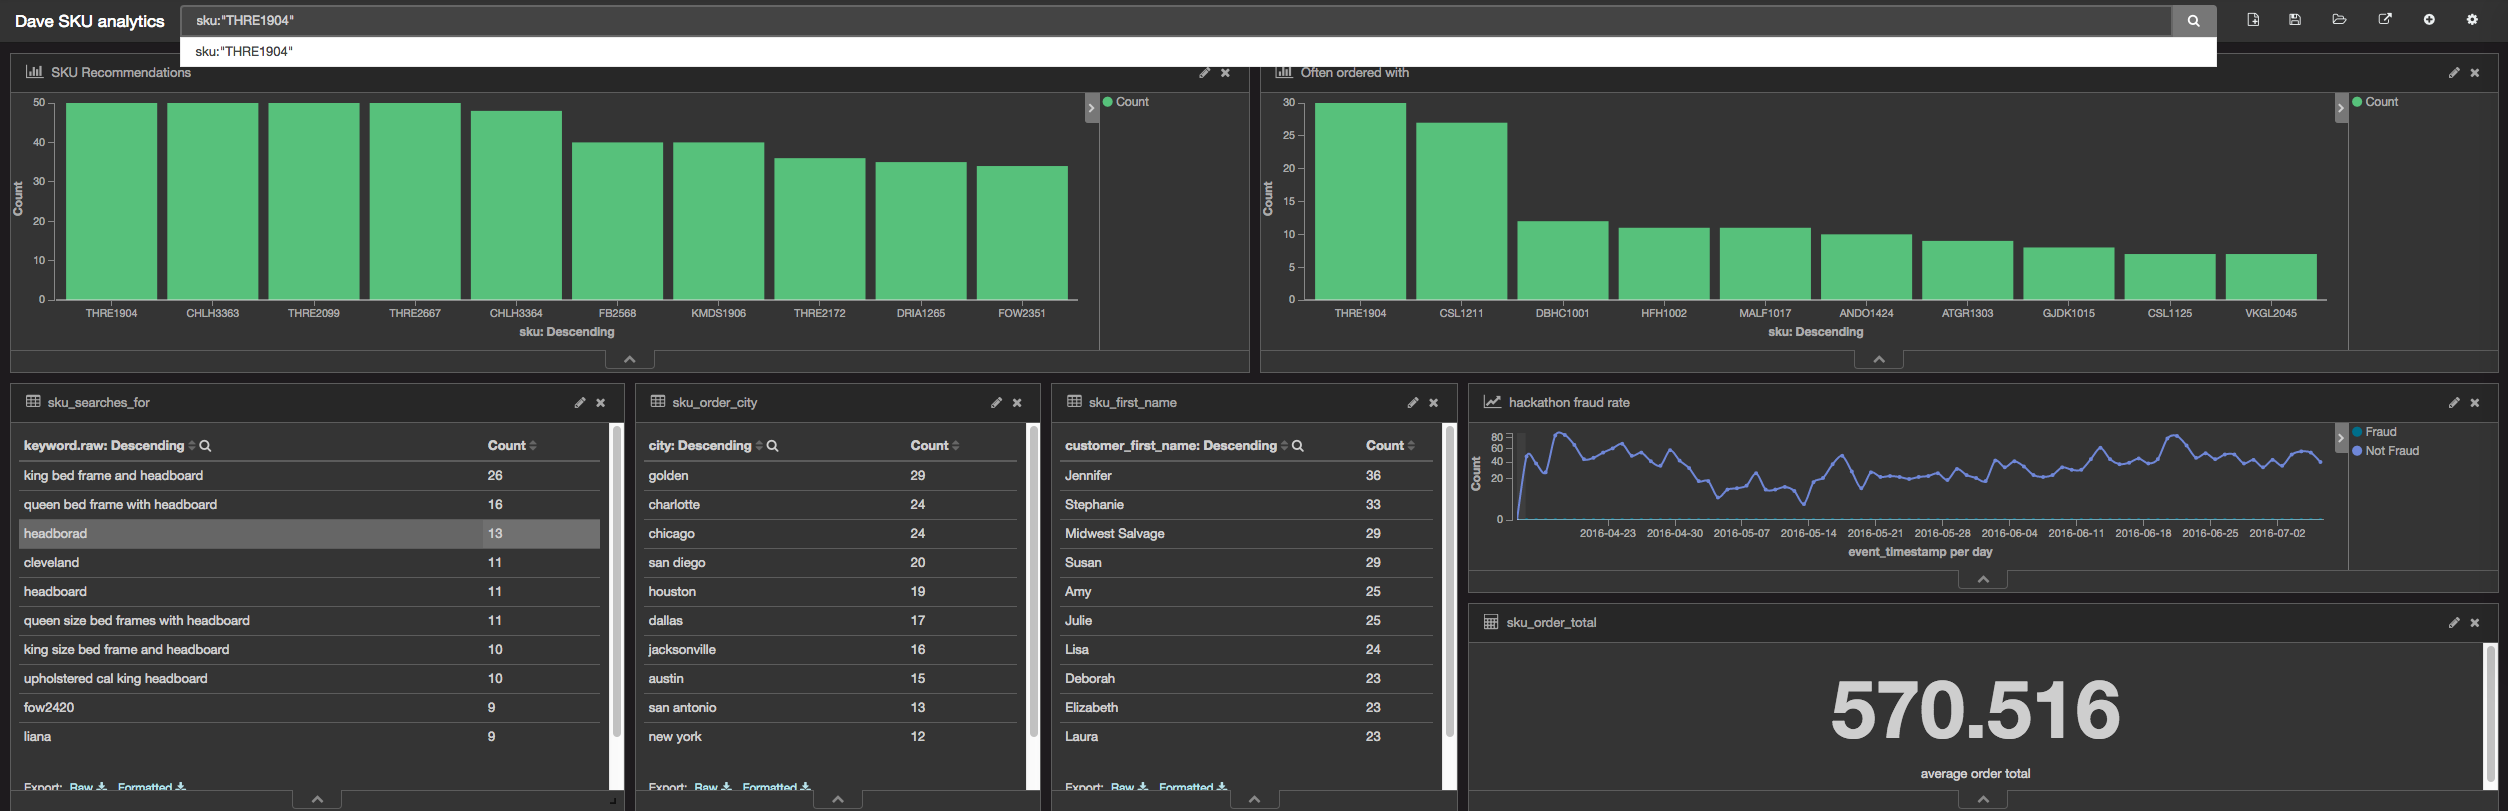The image size is (2508, 811).
Task: Toggle legend of Often ordered with chart
Action: [x=2341, y=108]
